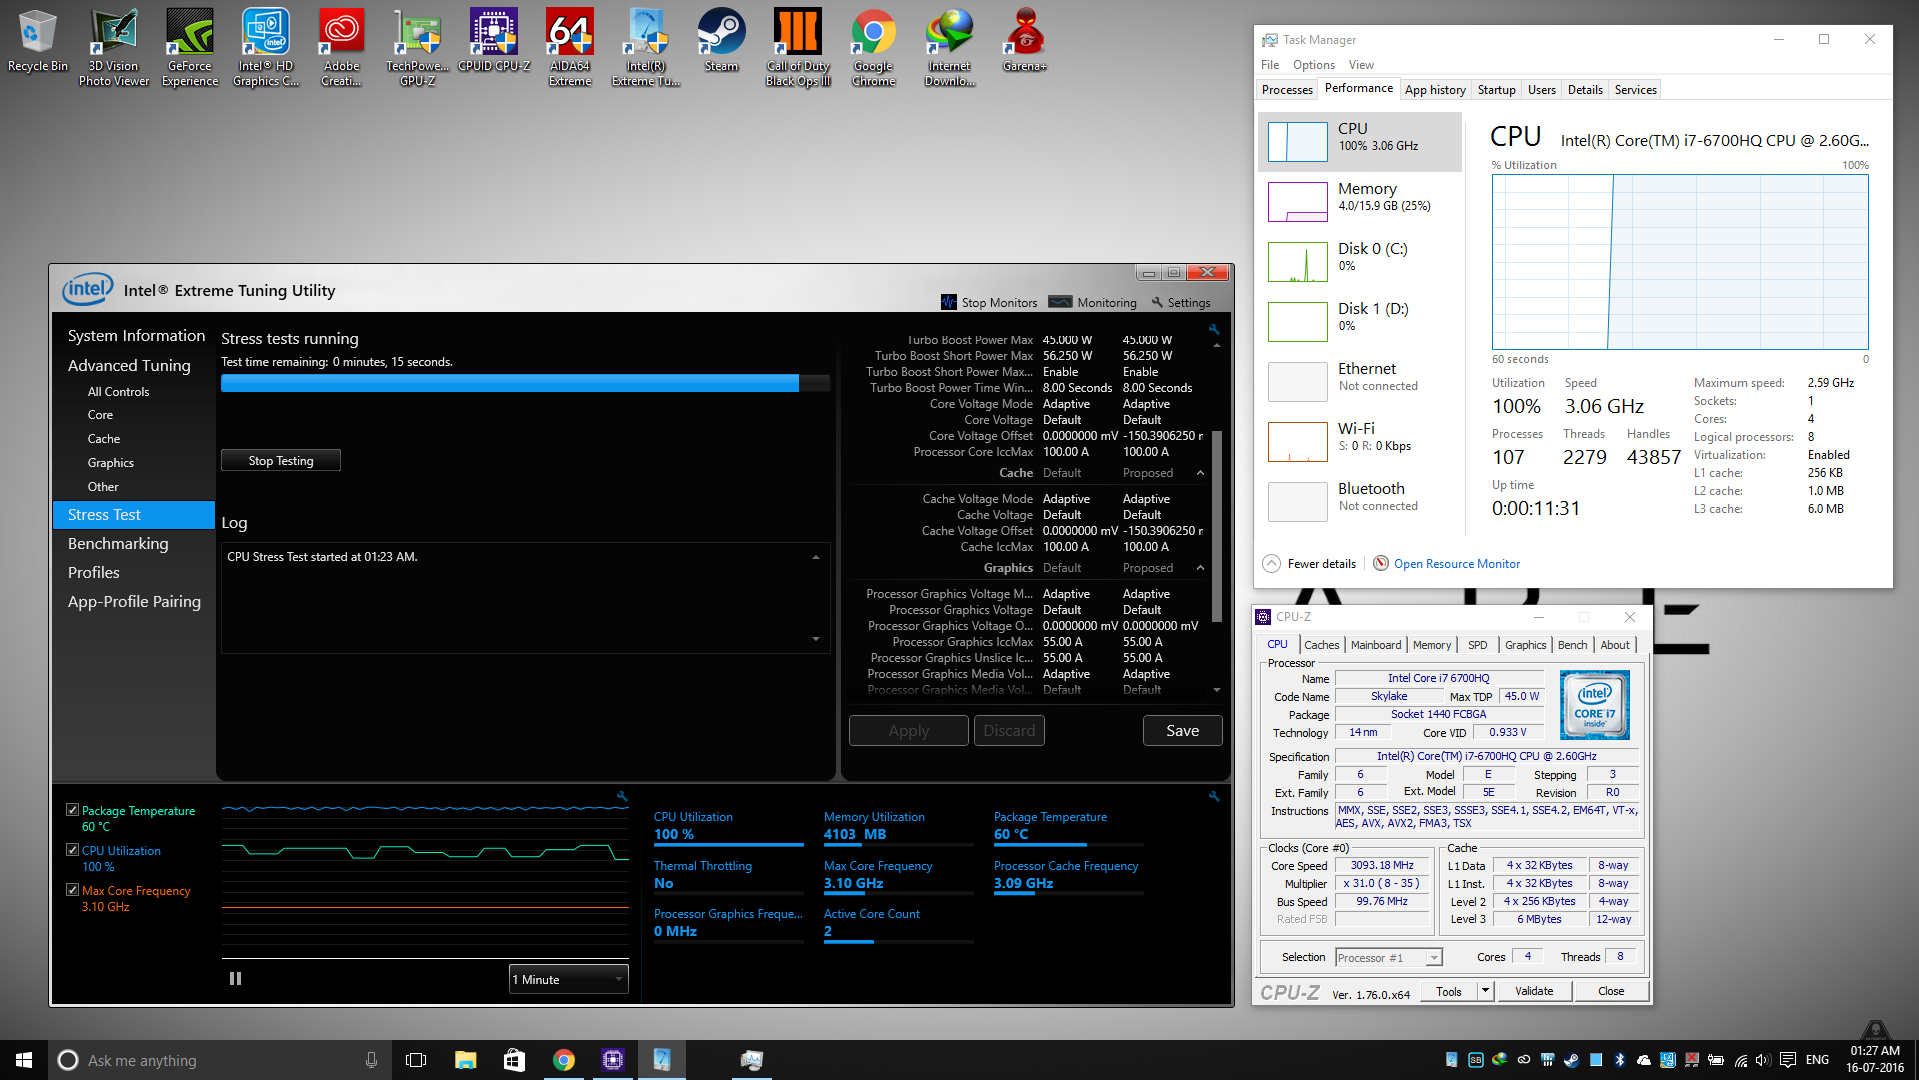
Task: Launch Internet Download Manager desktop icon
Action: [949, 47]
